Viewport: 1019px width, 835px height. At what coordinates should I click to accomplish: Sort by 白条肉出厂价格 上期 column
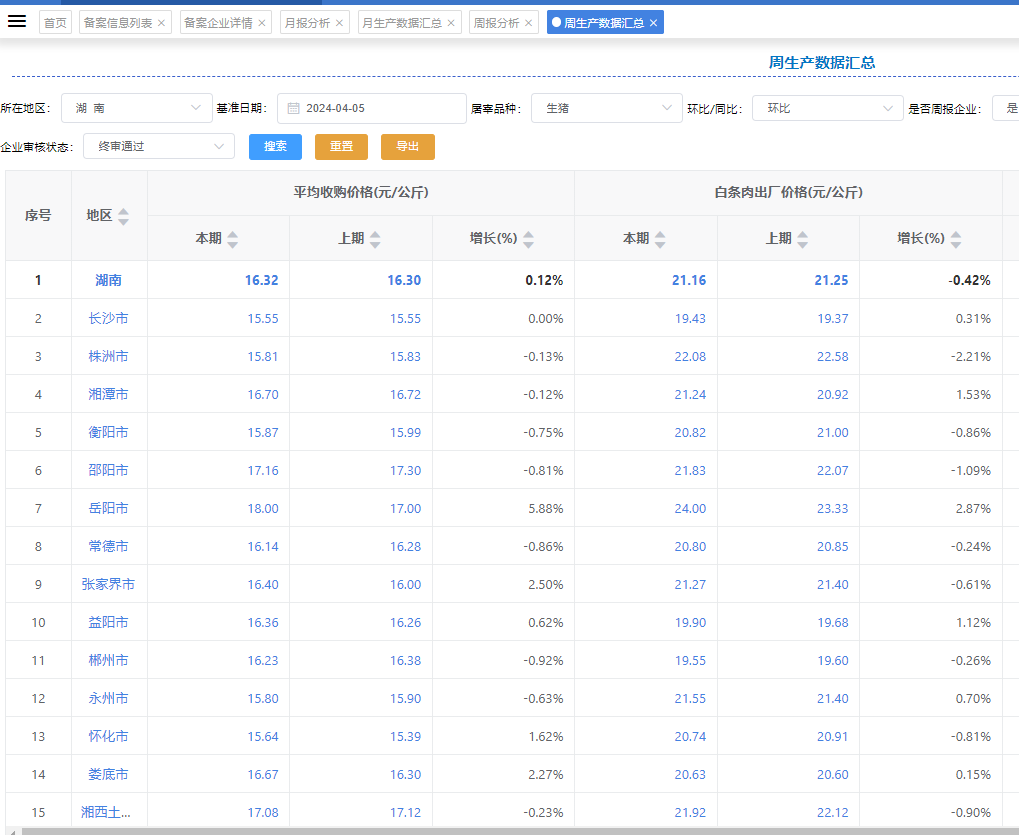[x=803, y=239]
